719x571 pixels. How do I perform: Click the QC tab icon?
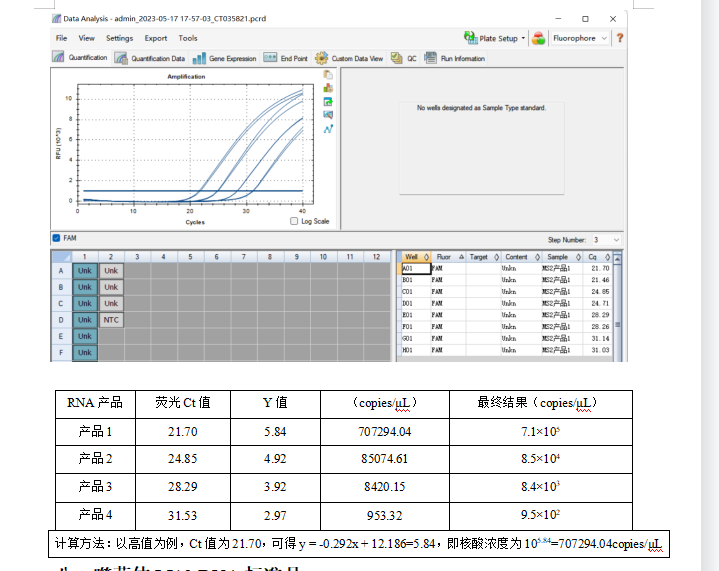click(x=396, y=58)
